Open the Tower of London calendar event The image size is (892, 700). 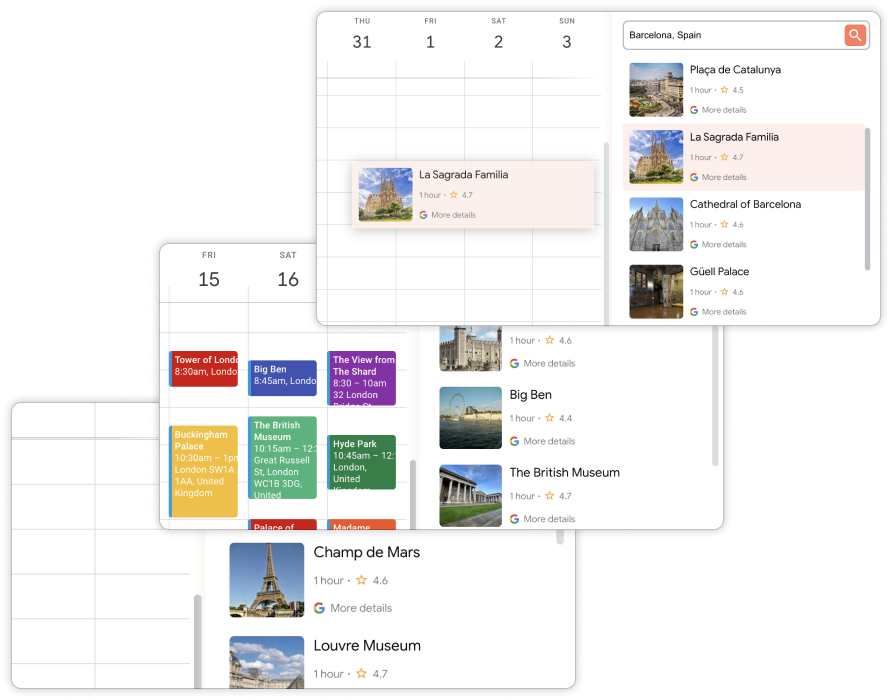[205, 368]
